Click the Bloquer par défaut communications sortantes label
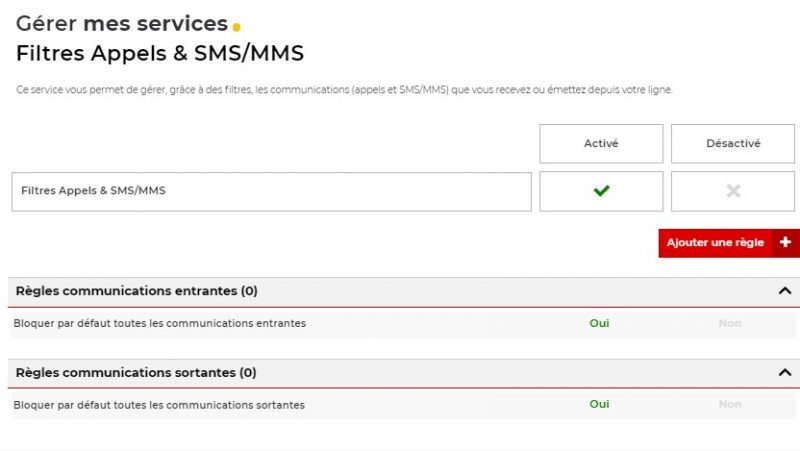 click(x=159, y=405)
